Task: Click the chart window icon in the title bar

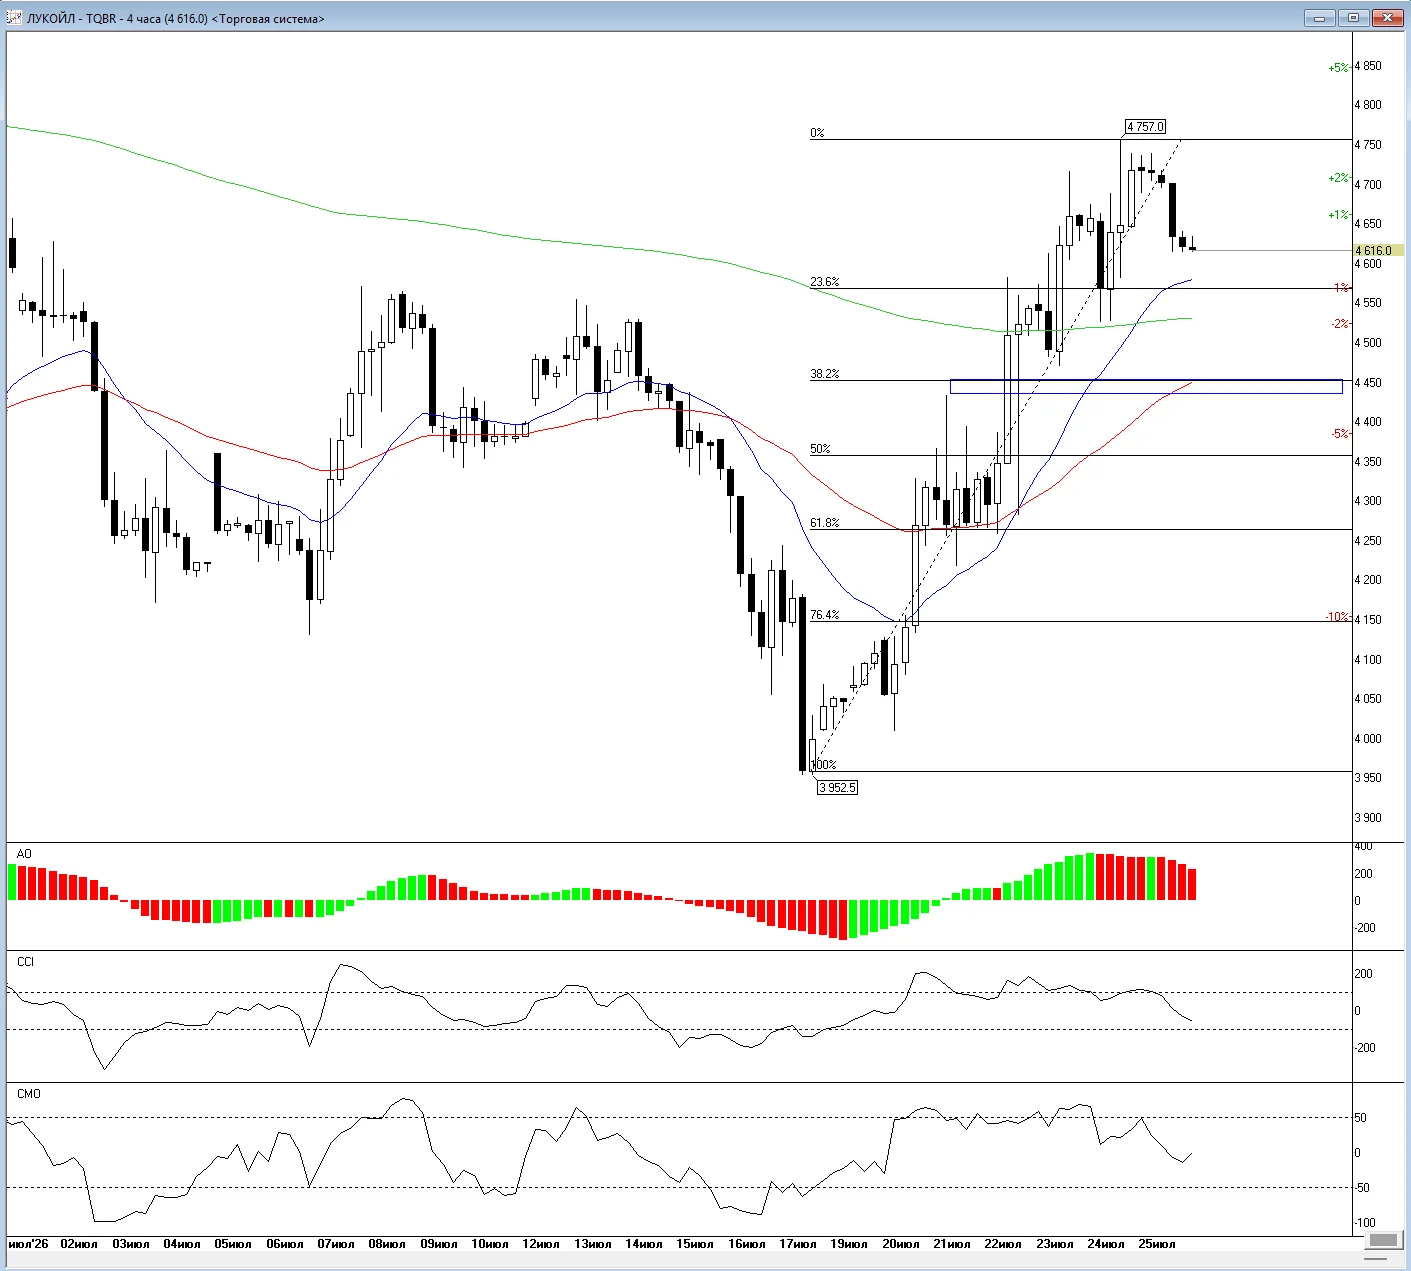Action: [13, 17]
